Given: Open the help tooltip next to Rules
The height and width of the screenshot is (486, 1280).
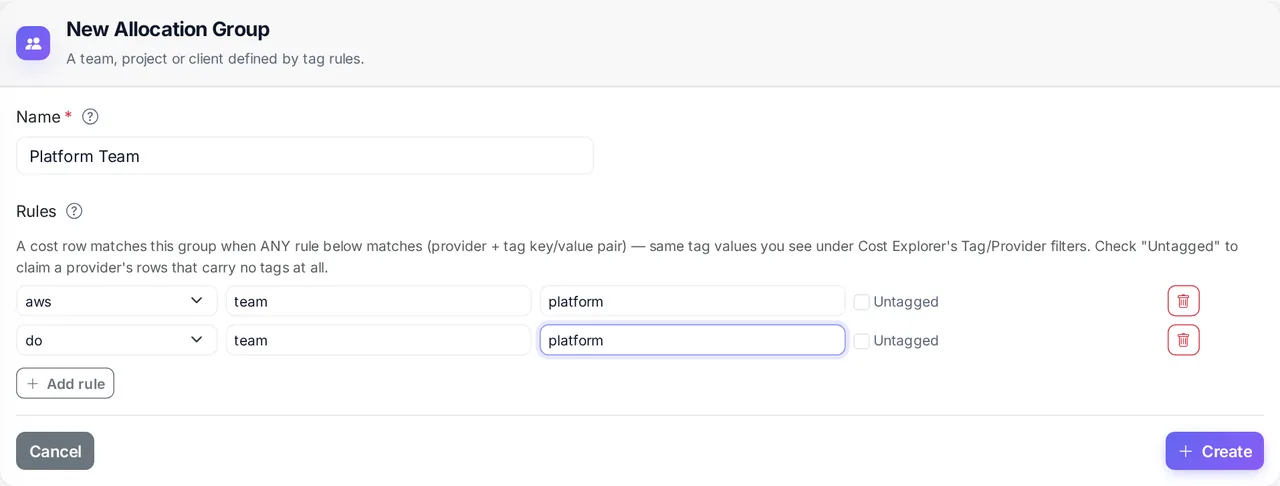Looking at the screenshot, I should (74, 211).
